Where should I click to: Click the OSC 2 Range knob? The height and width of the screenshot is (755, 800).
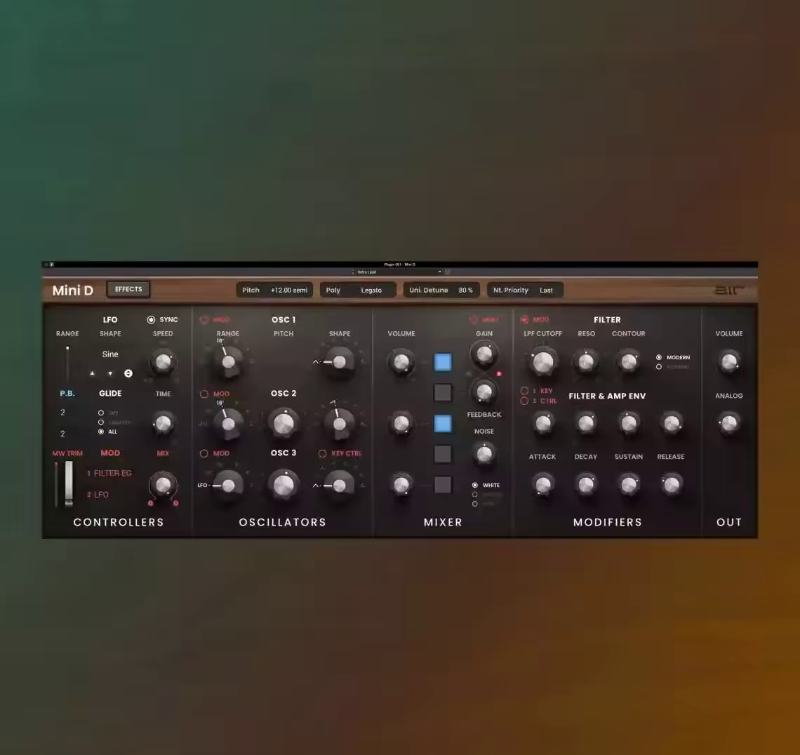(x=228, y=423)
